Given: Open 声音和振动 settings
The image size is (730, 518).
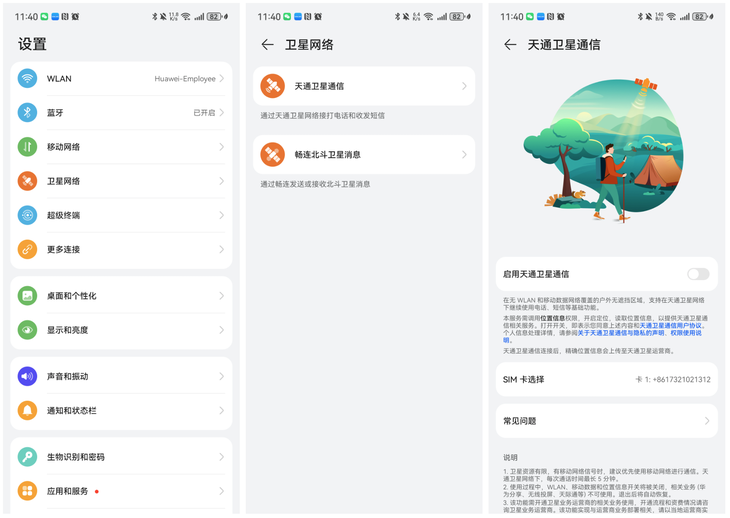Looking at the screenshot, I should [x=121, y=376].
